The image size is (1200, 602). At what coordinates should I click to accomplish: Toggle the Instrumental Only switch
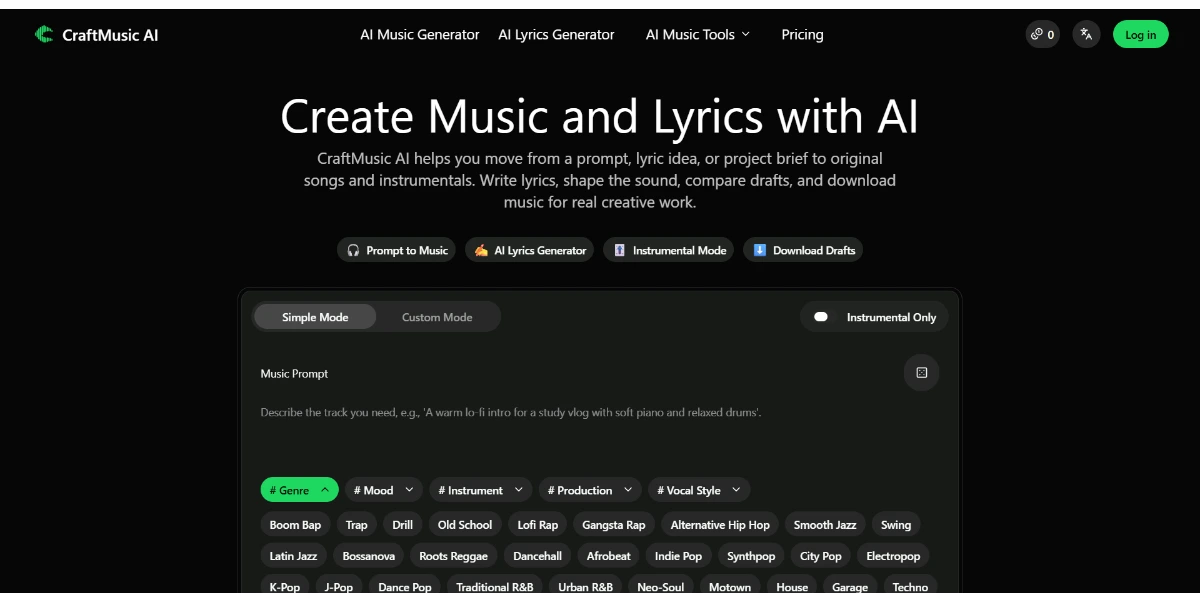821,317
